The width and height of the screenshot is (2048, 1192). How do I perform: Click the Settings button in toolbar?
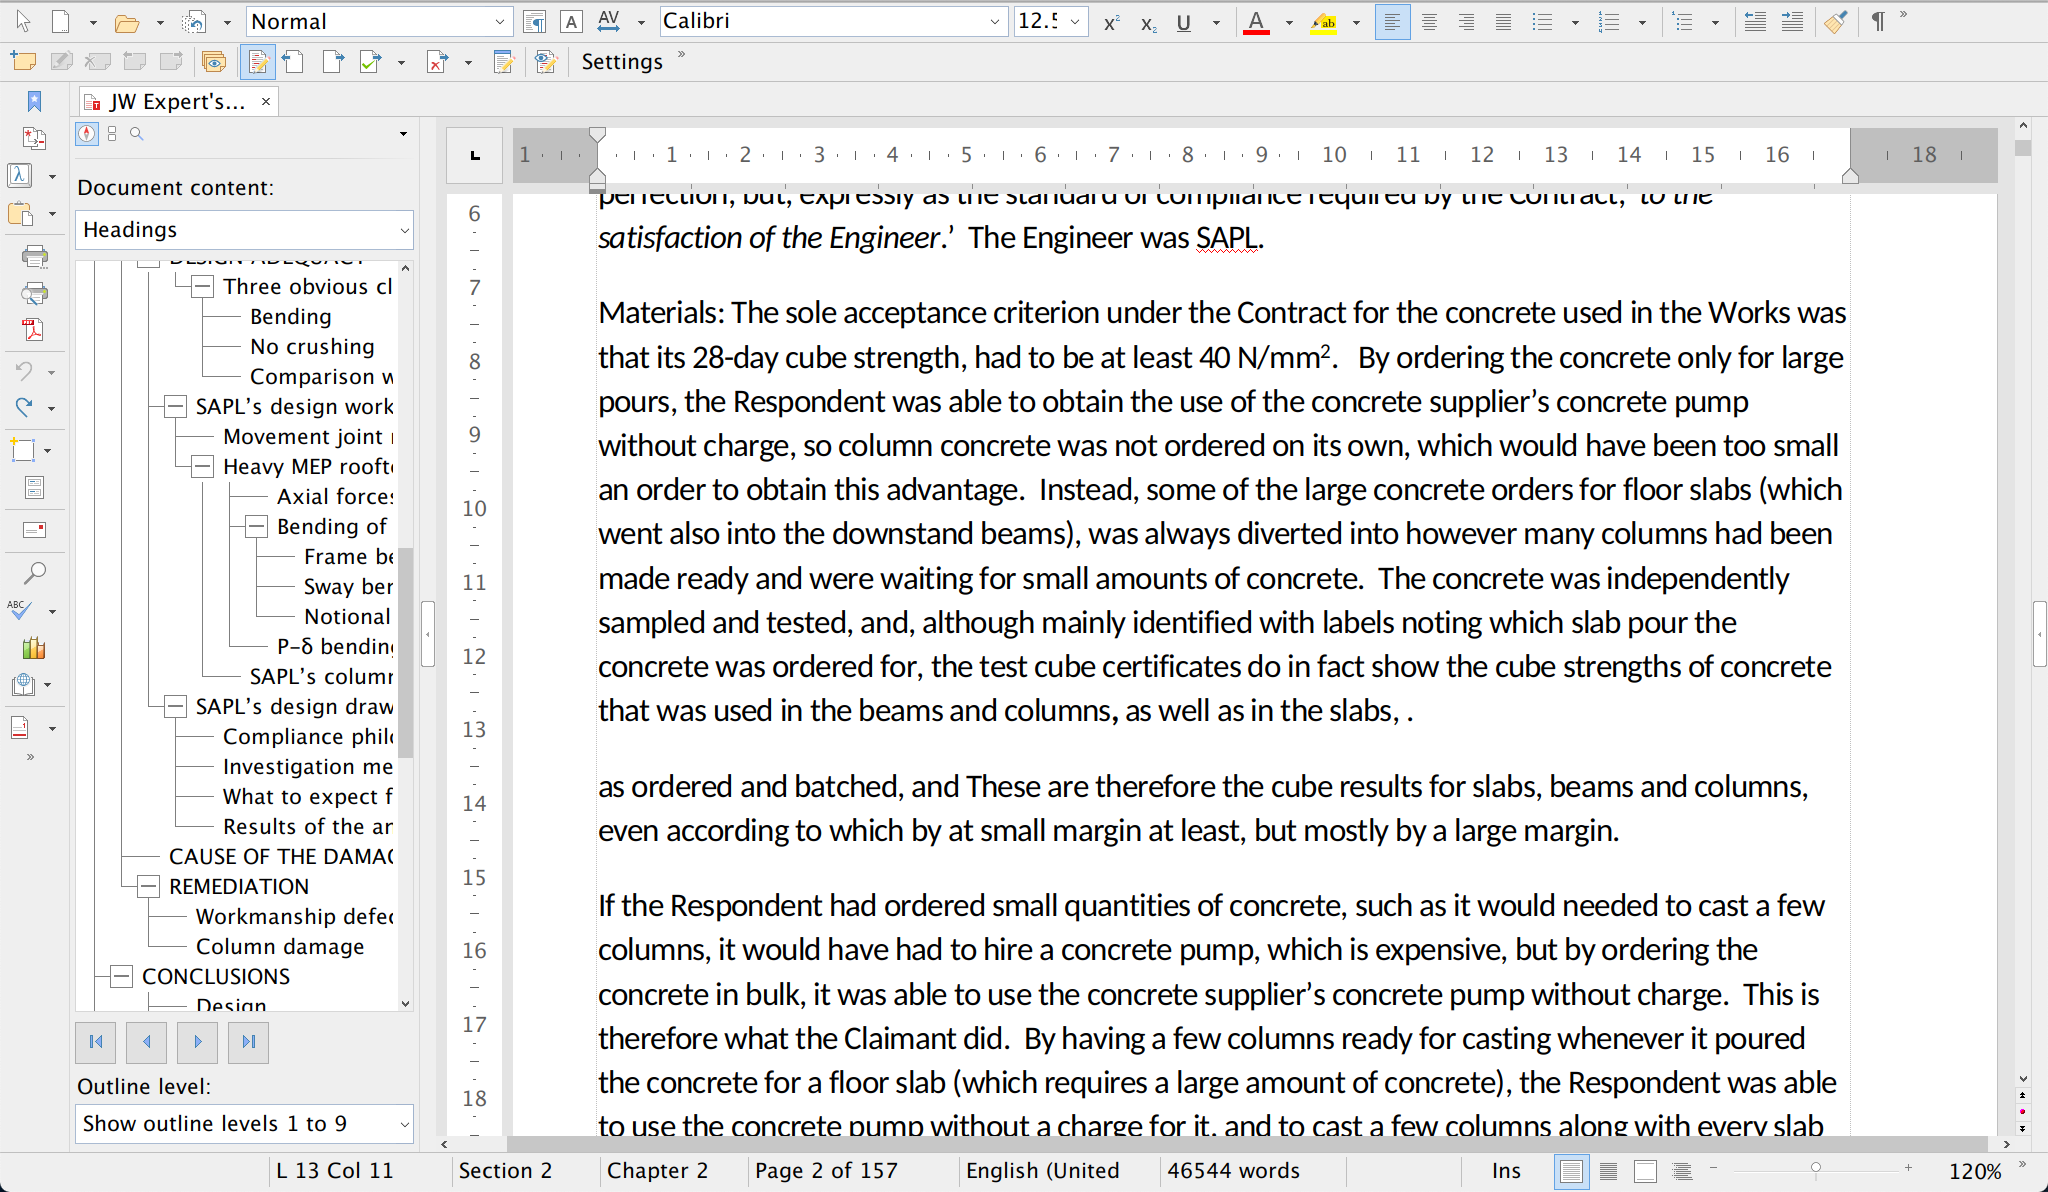click(622, 62)
